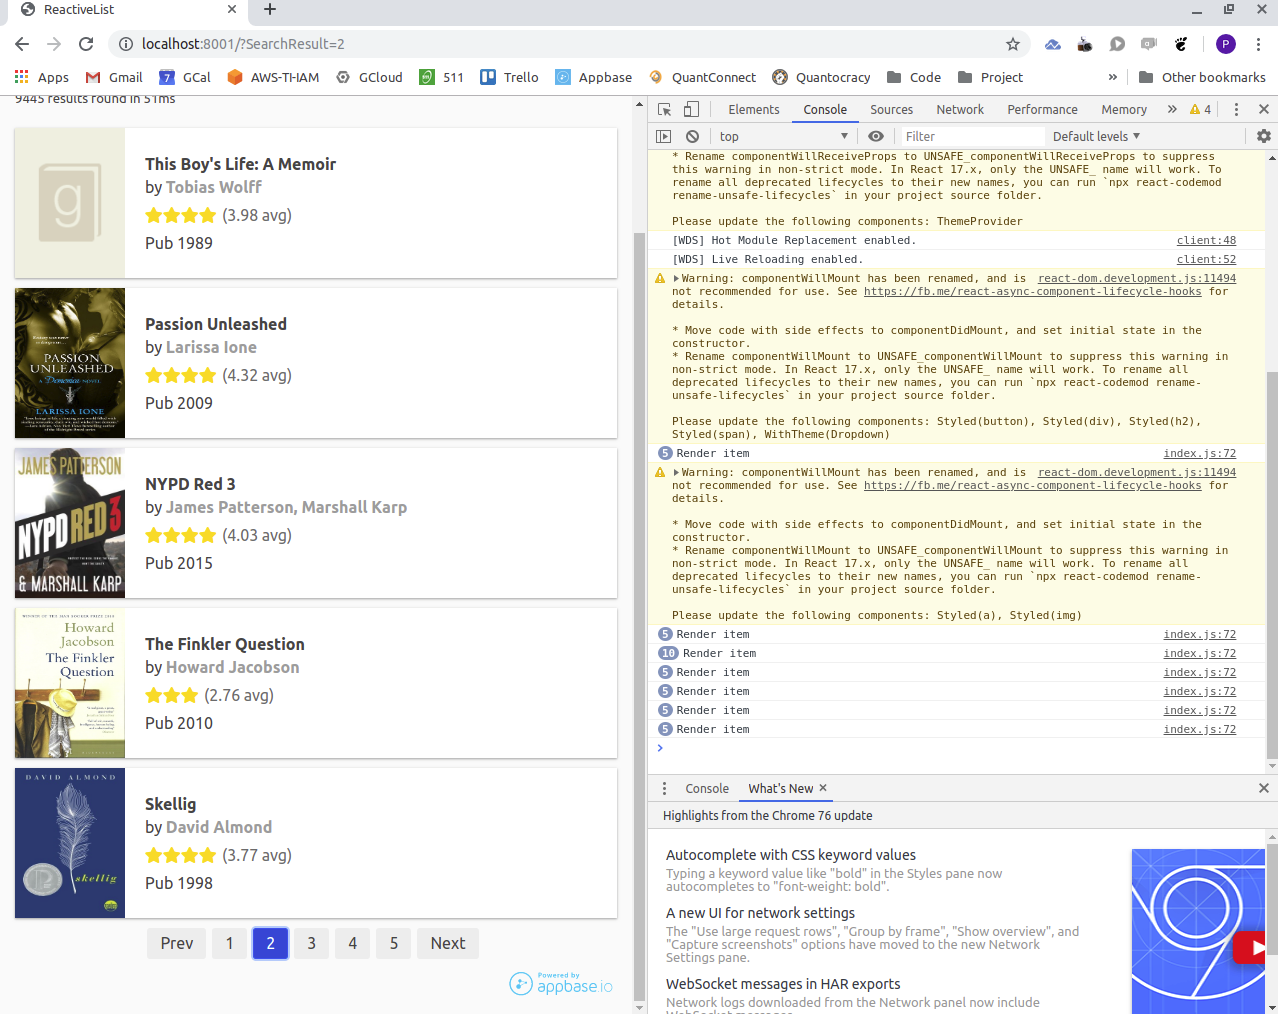
Task: Go back to previous page
Action: (x=22, y=44)
